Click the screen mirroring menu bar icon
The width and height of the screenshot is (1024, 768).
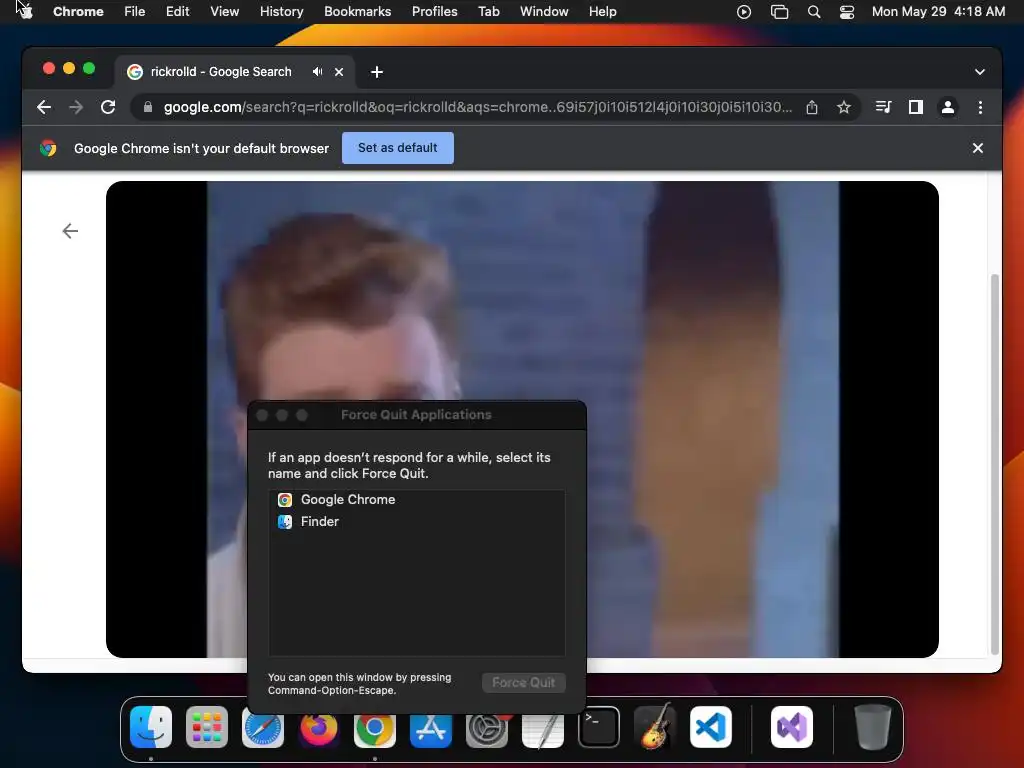click(x=779, y=12)
